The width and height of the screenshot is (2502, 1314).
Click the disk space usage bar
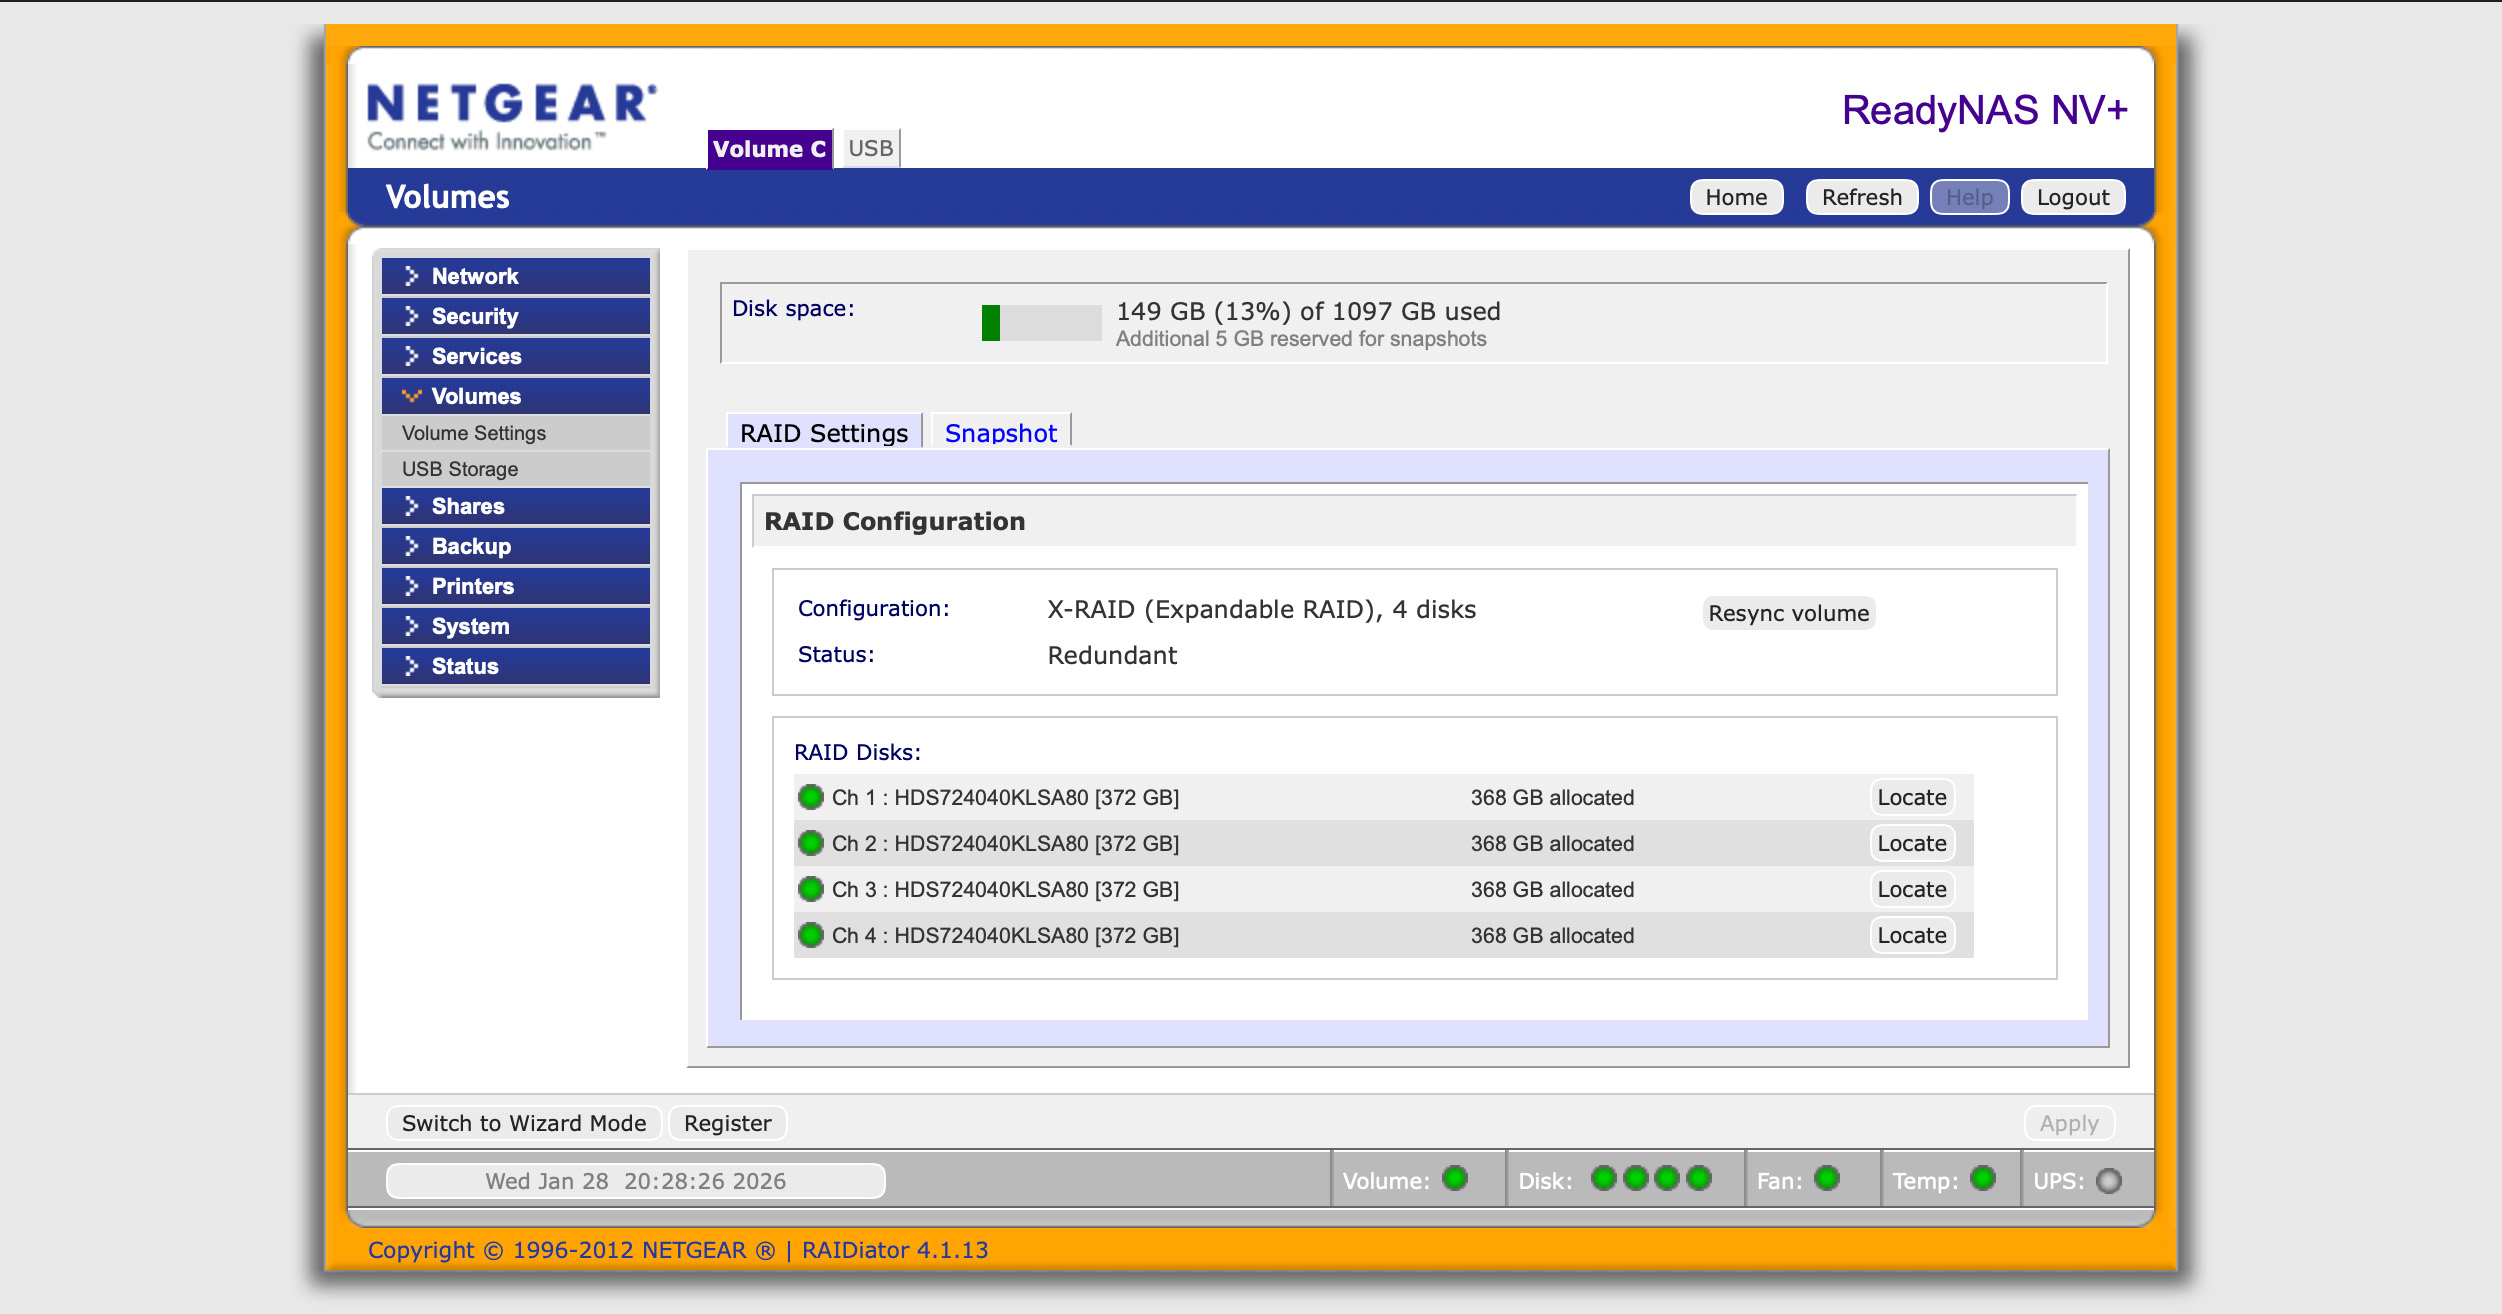click(x=1040, y=320)
